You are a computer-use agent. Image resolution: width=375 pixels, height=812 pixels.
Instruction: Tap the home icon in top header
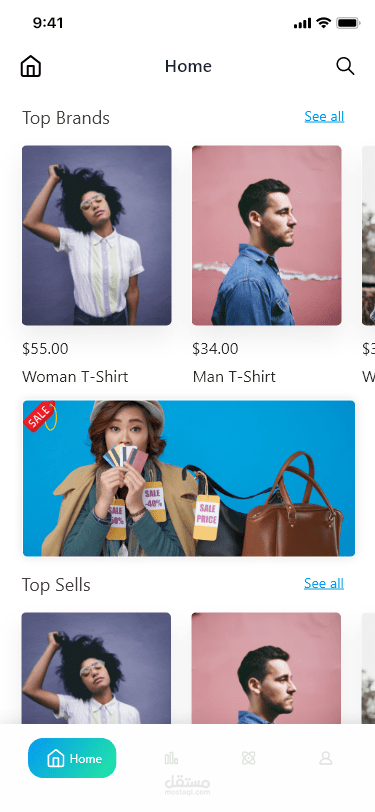click(x=31, y=66)
